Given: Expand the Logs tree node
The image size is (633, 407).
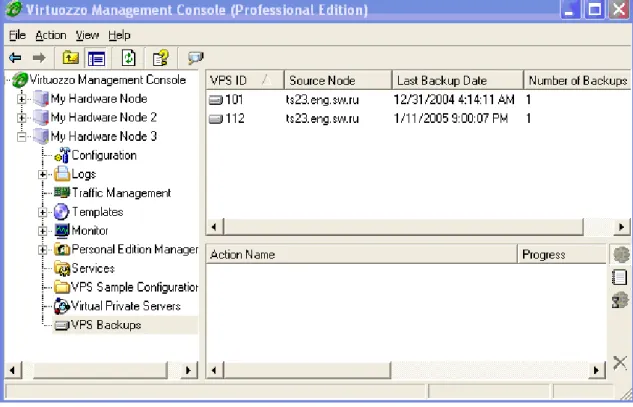Looking at the screenshot, I should click(43, 174).
